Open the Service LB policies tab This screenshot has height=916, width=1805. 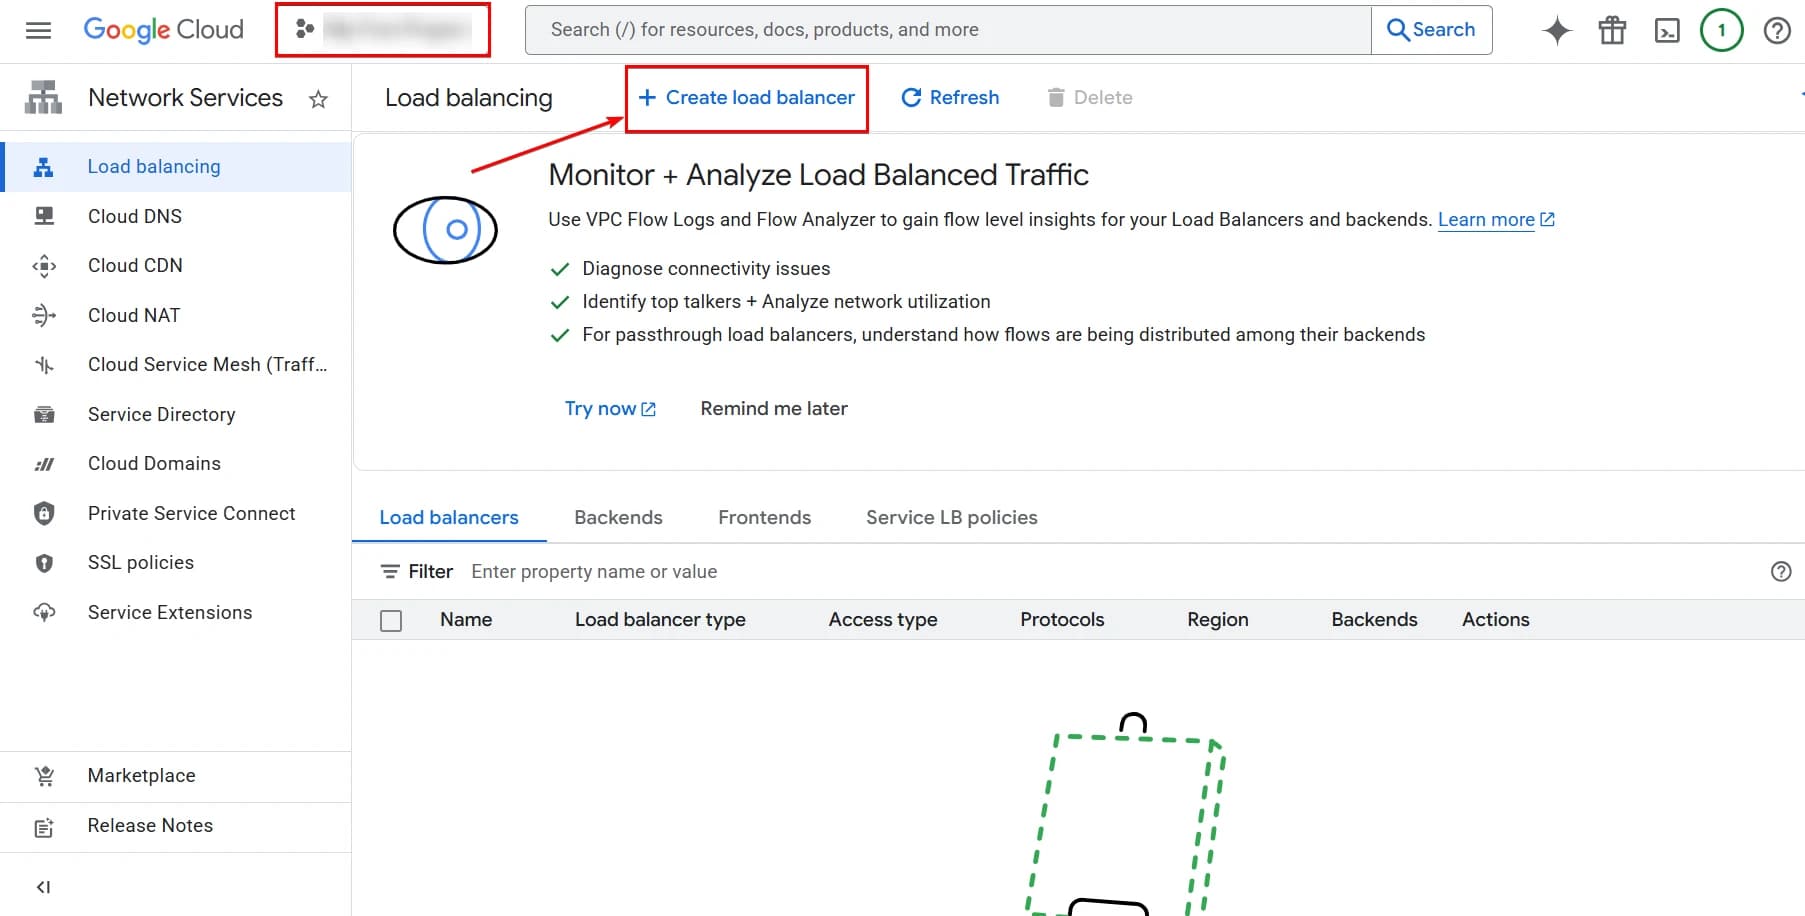click(x=951, y=517)
